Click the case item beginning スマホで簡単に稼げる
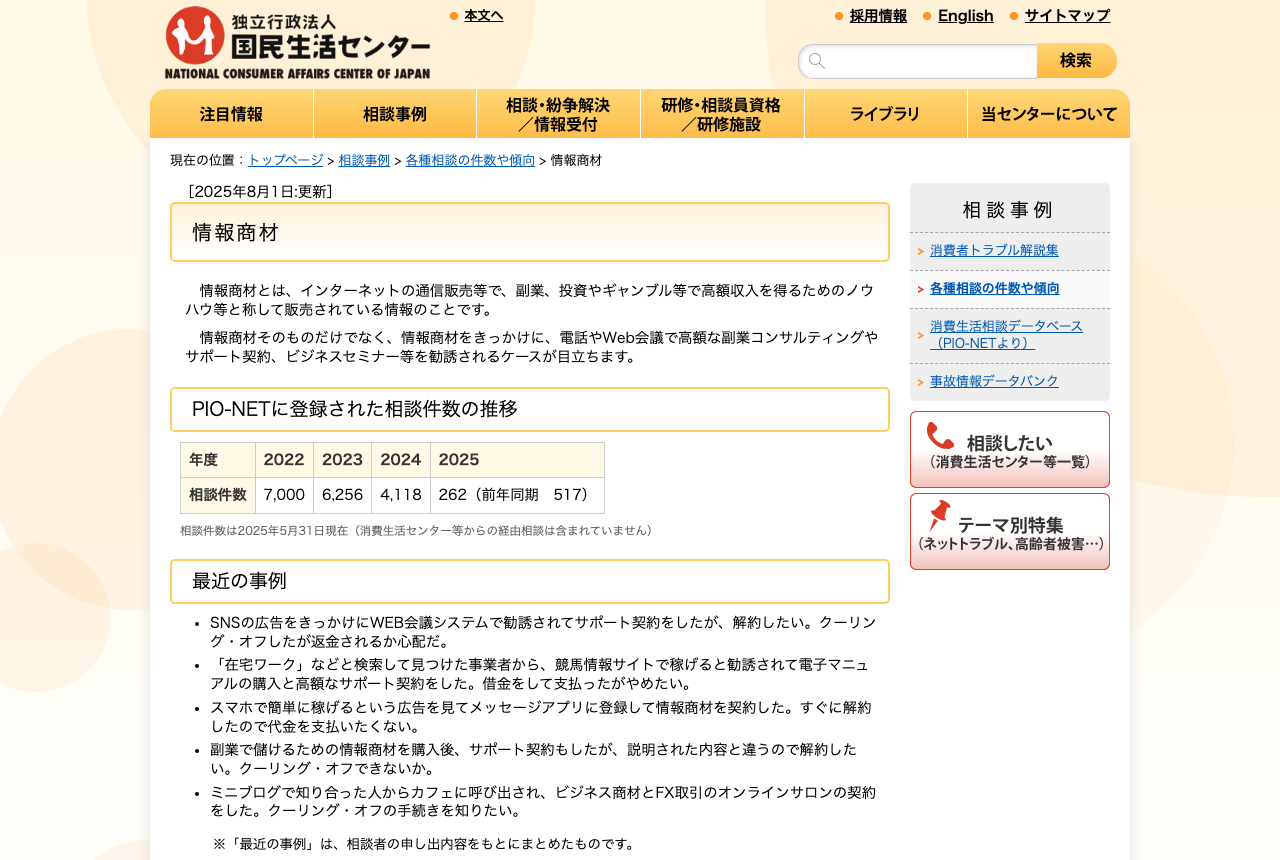Viewport: 1280px width, 860px height. pyautogui.click(x=541, y=717)
